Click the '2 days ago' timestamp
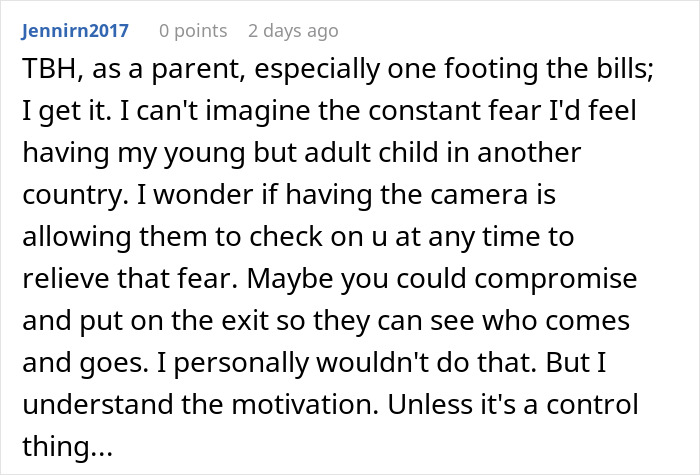700x475 pixels. coord(293,31)
